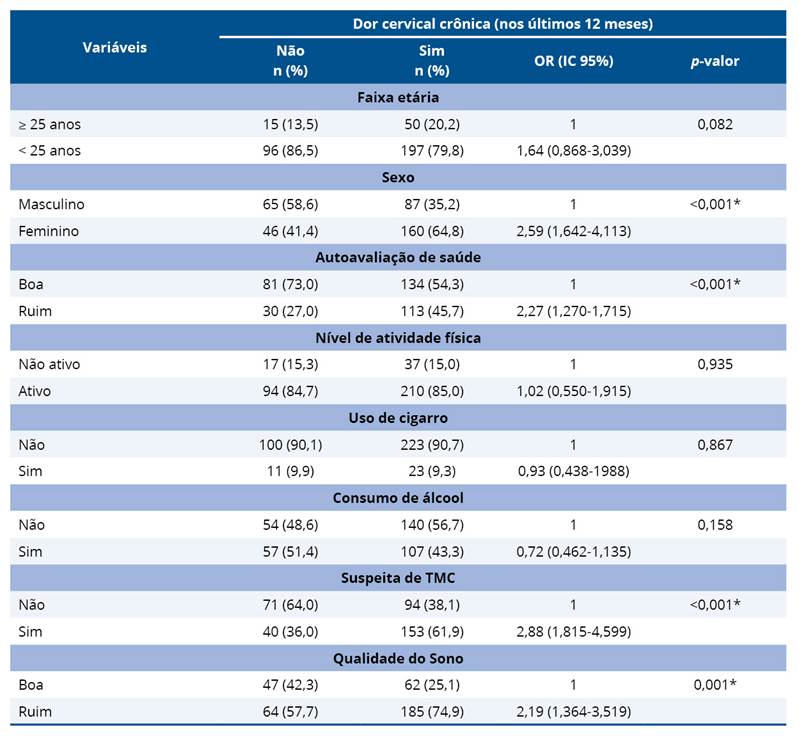The image size is (799, 739).
Task: Click the 'Sexo' section heading
Action: (398, 177)
